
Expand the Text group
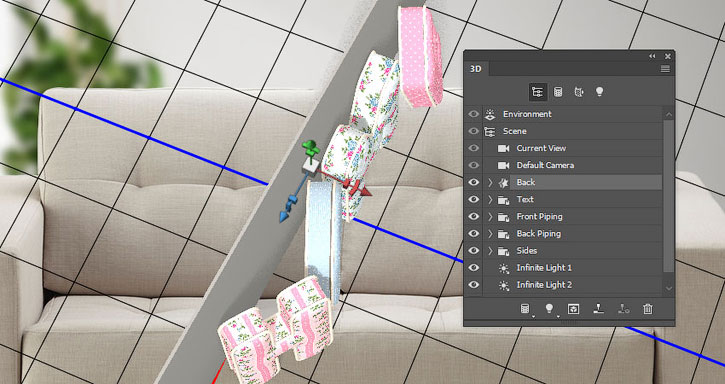490,199
